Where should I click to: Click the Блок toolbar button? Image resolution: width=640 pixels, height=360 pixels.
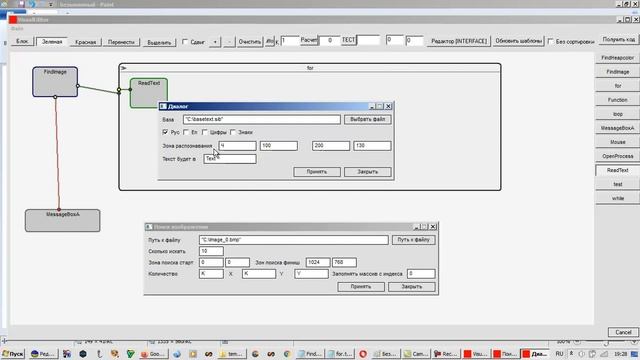(22, 42)
